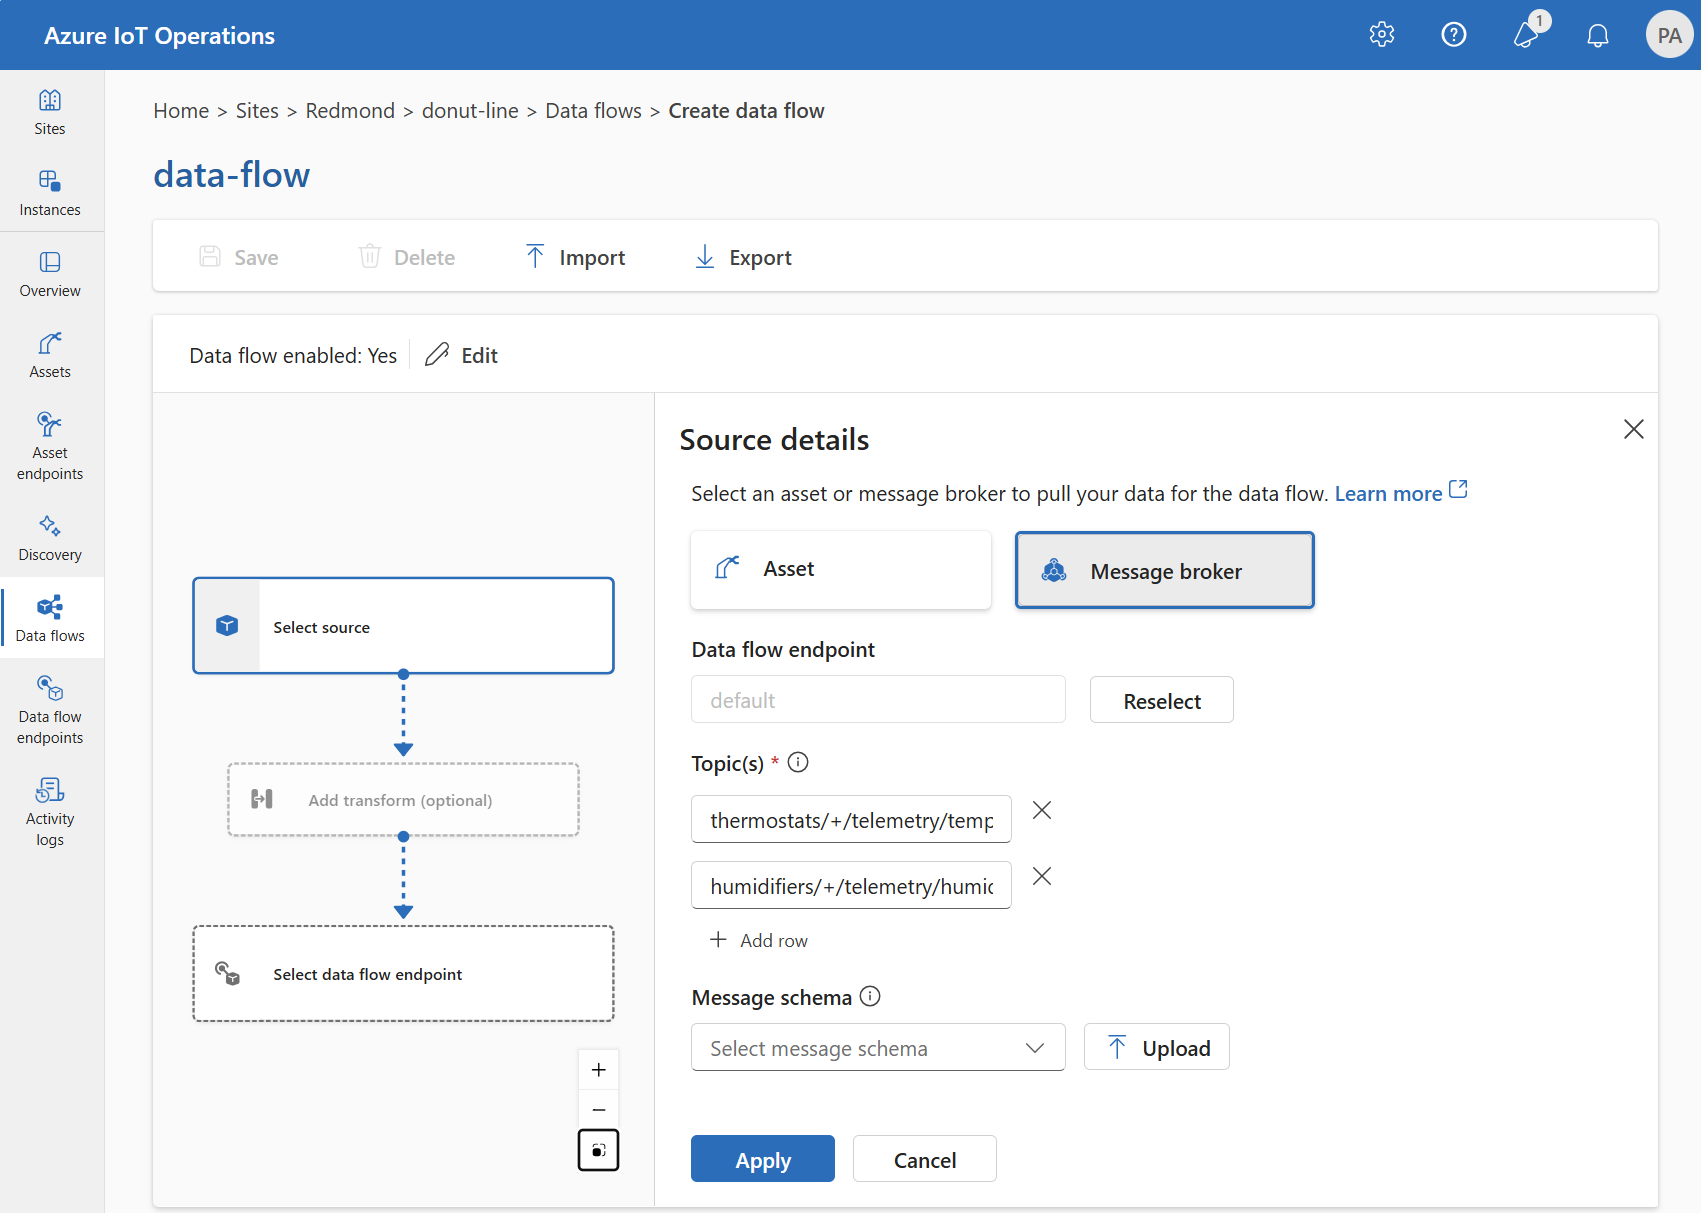Click Import in the toolbar

tap(575, 257)
